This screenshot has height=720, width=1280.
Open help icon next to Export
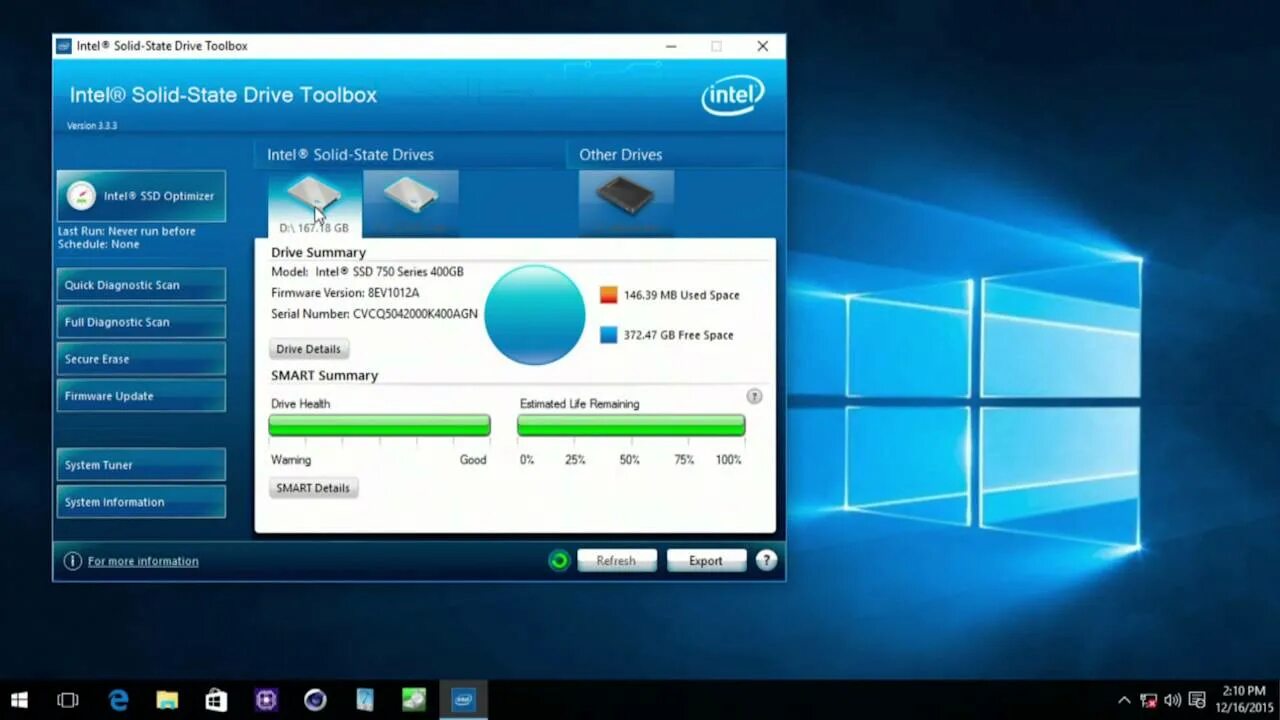click(x=766, y=561)
